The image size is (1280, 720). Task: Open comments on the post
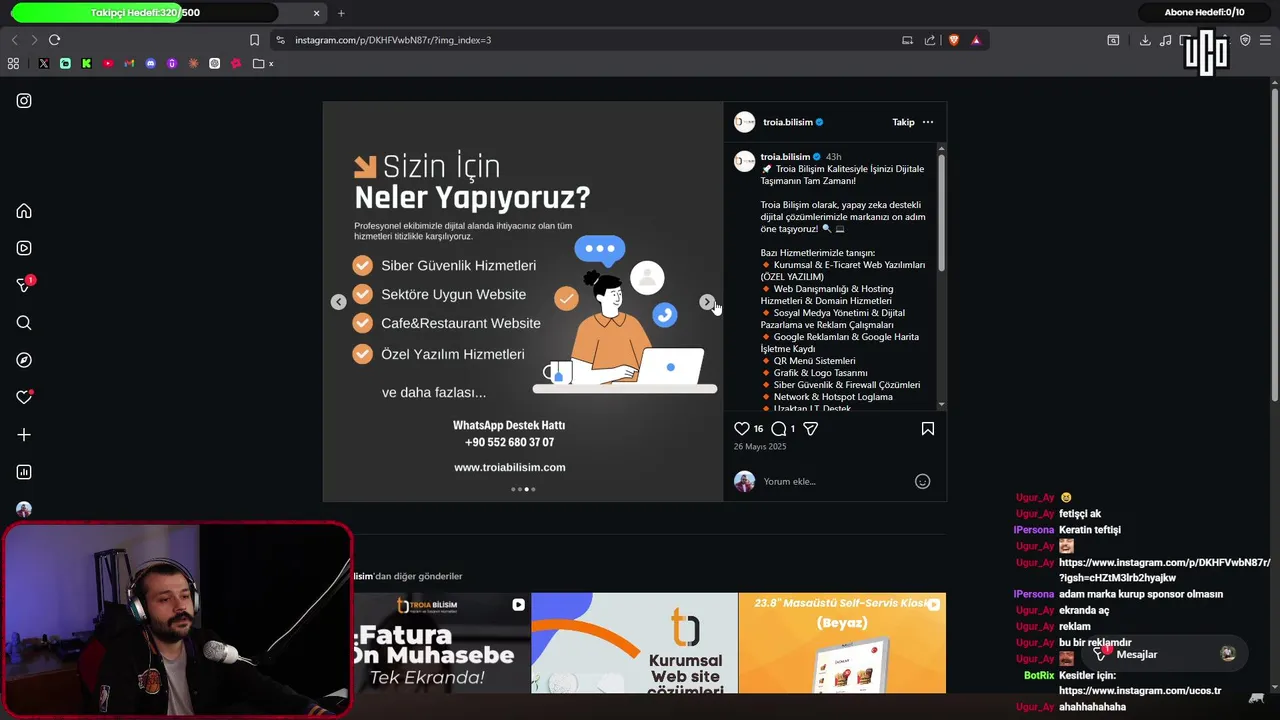[779, 429]
